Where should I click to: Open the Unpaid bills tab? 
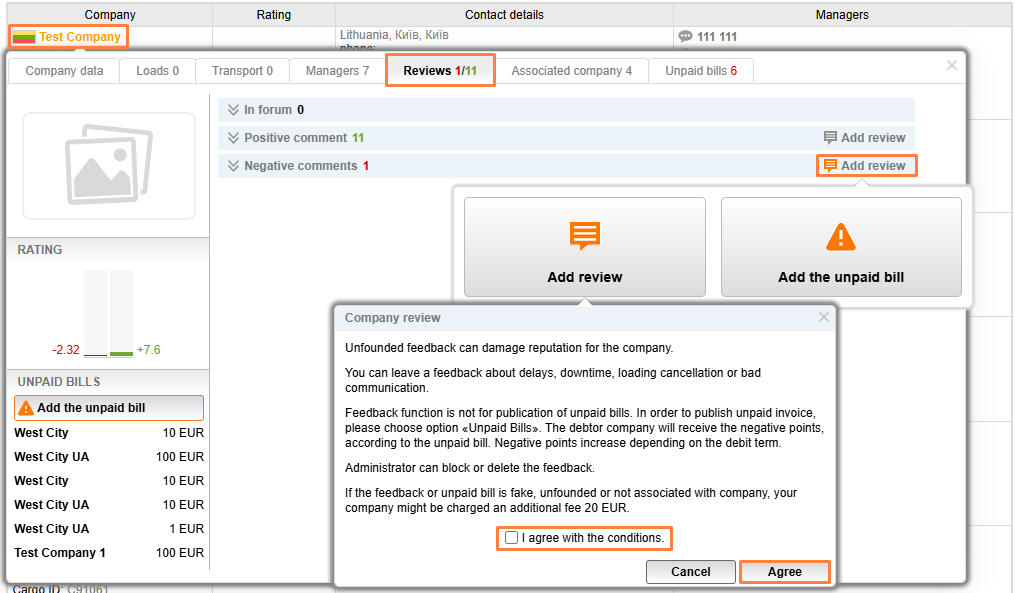[701, 71]
